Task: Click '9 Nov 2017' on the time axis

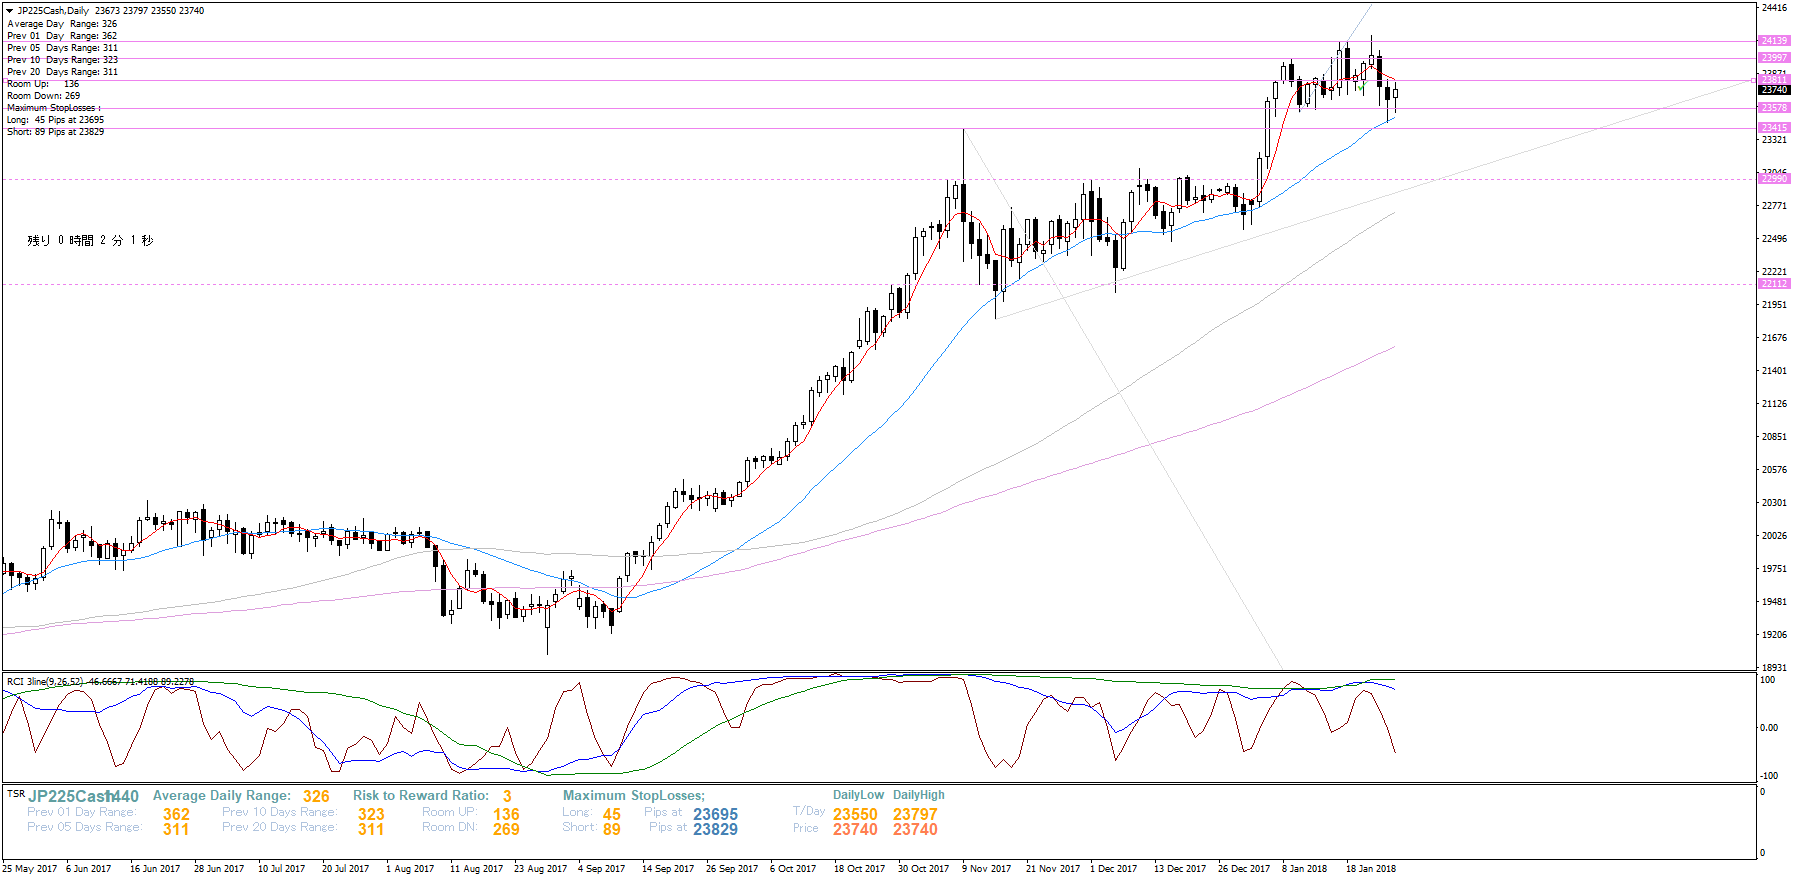Action: coord(986,869)
